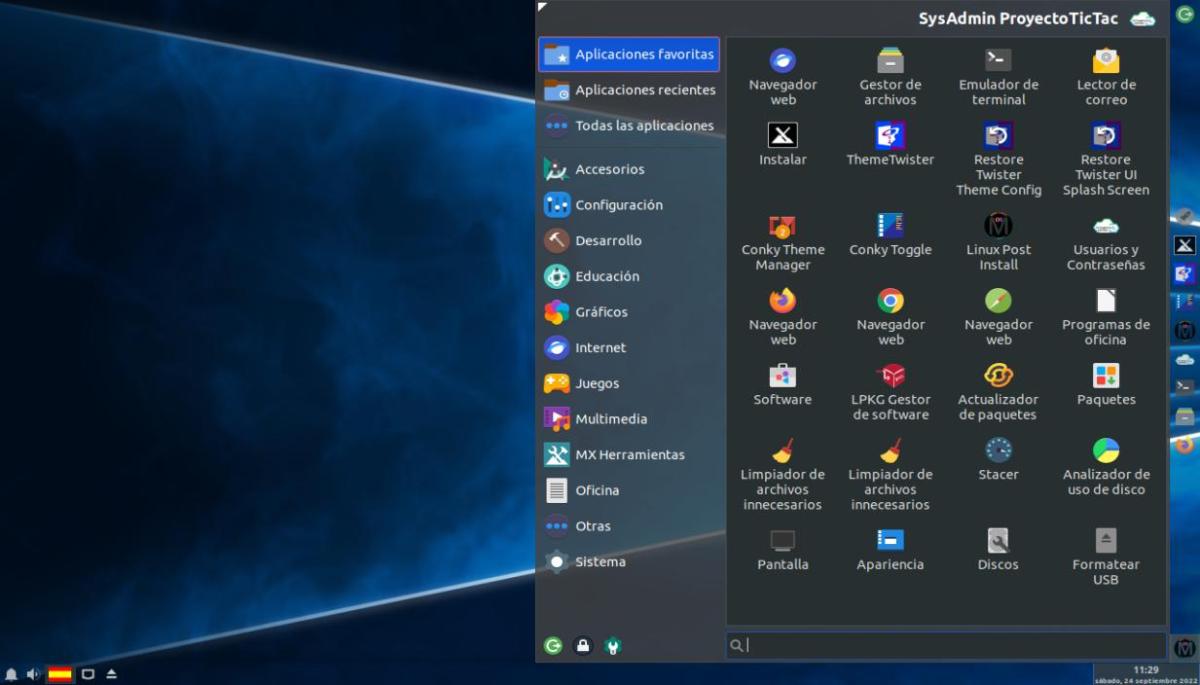
Task: Click the Spanish flag keyboard layout indicator
Action: [60, 674]
